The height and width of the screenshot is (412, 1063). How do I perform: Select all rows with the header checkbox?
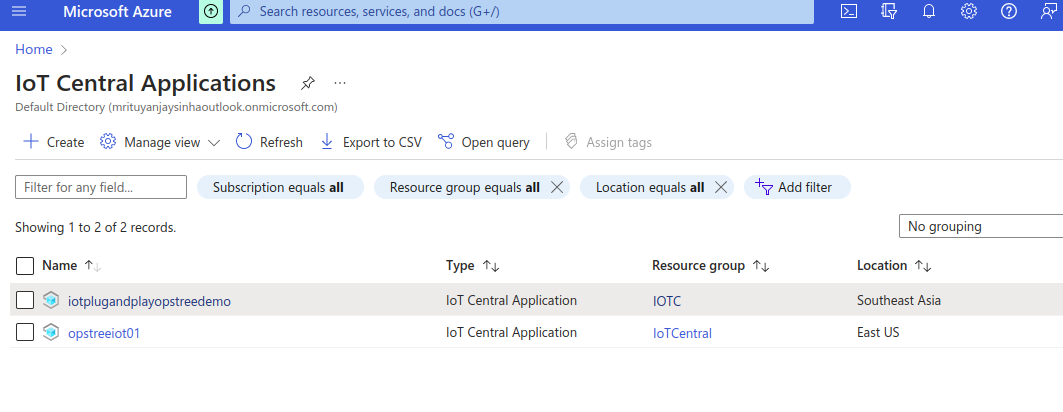pyautogui.click(x=25, y=266)
